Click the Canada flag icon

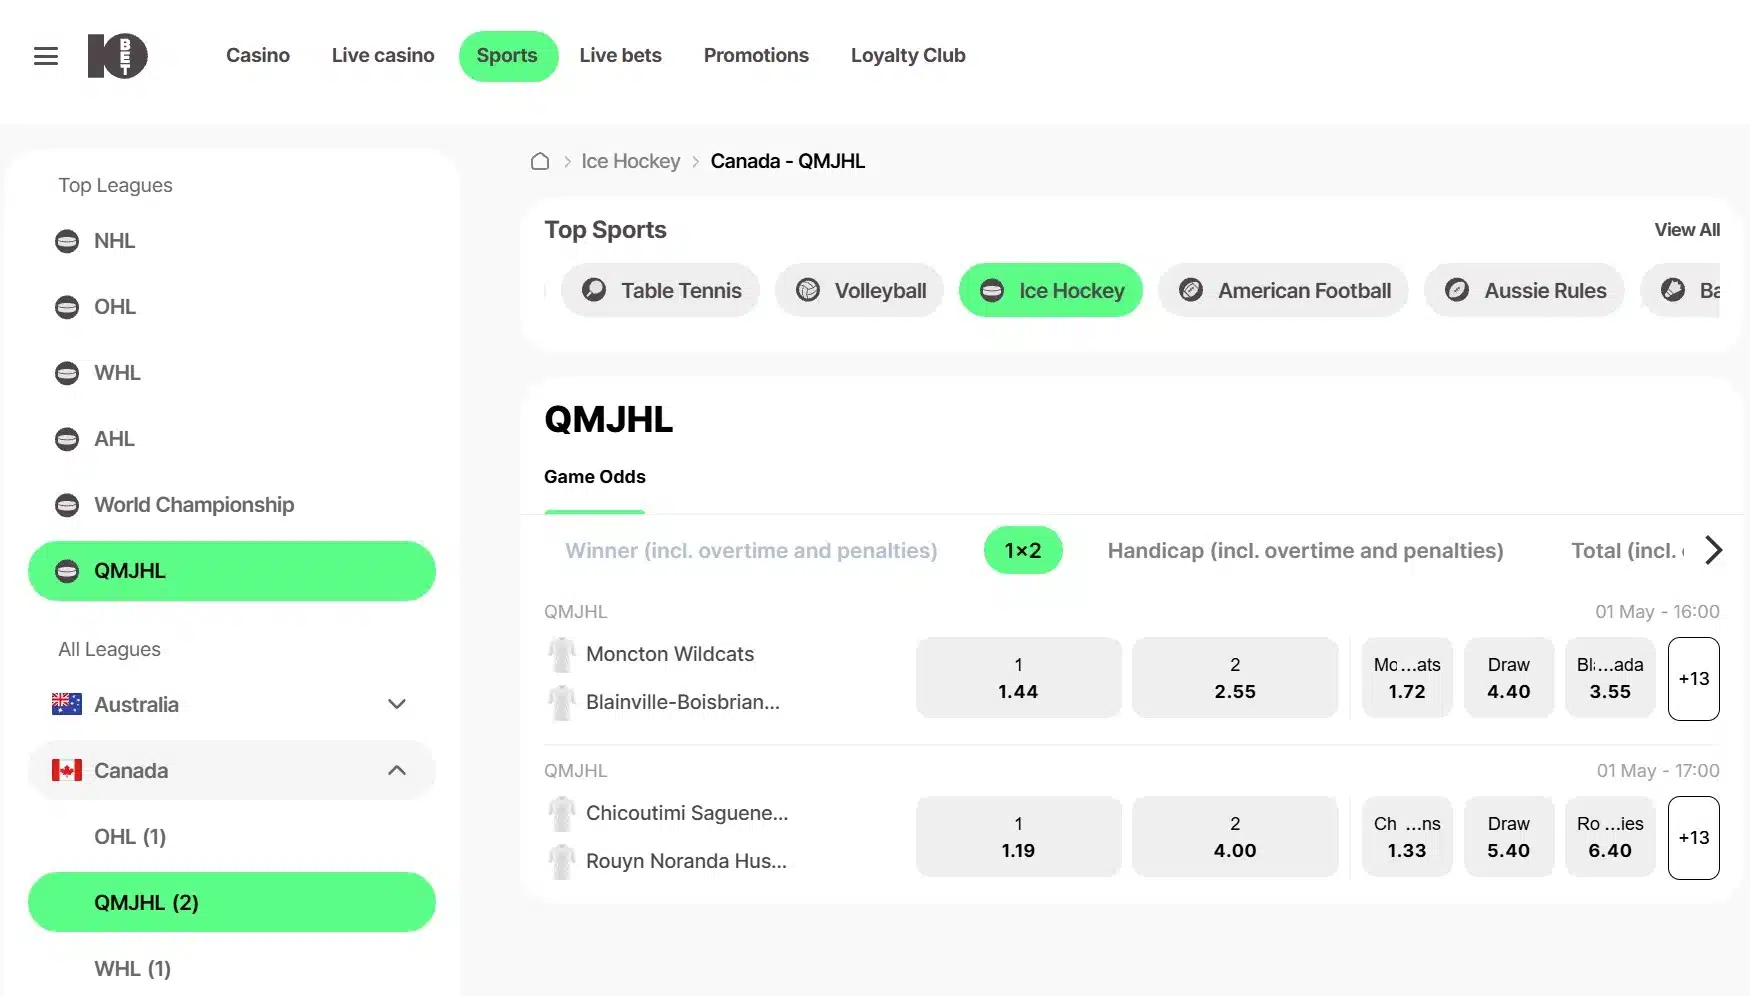point(67,770)
